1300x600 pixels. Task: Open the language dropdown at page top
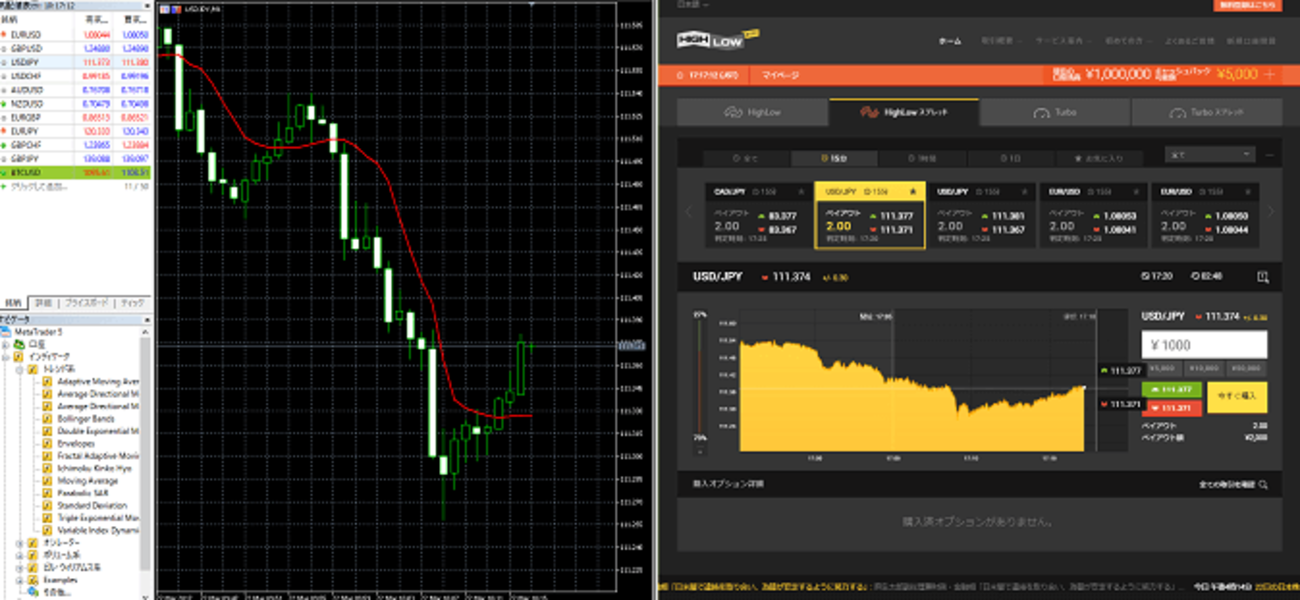click(x=693, y=4)
